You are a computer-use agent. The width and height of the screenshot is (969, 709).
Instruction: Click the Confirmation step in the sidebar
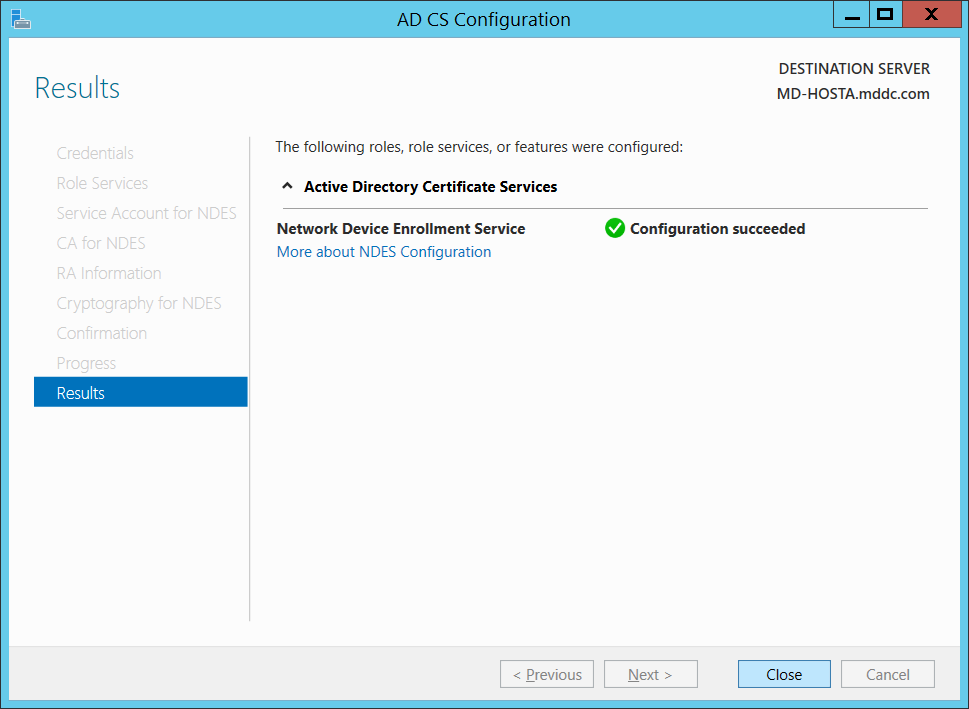click(101, 332)
